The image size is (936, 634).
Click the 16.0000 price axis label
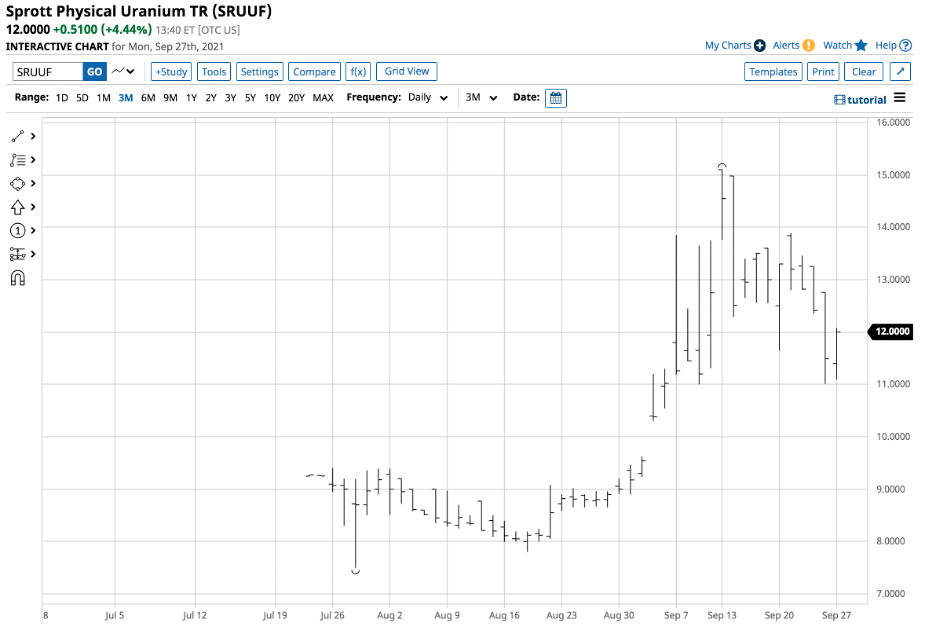893,122
